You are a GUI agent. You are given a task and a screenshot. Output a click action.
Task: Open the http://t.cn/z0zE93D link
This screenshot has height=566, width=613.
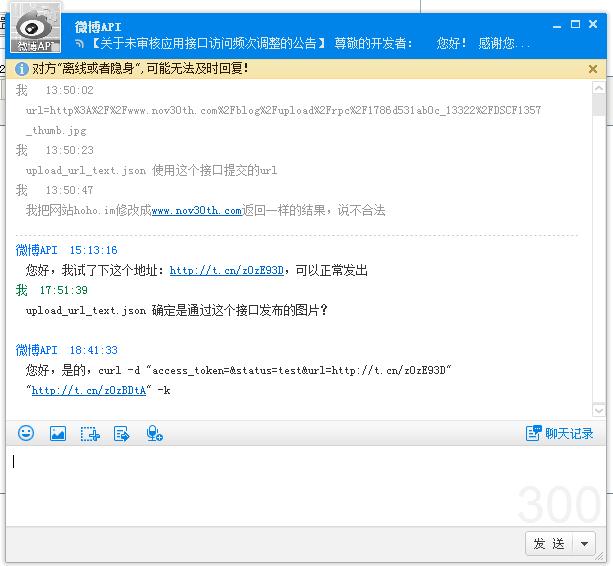coord(226,270)
